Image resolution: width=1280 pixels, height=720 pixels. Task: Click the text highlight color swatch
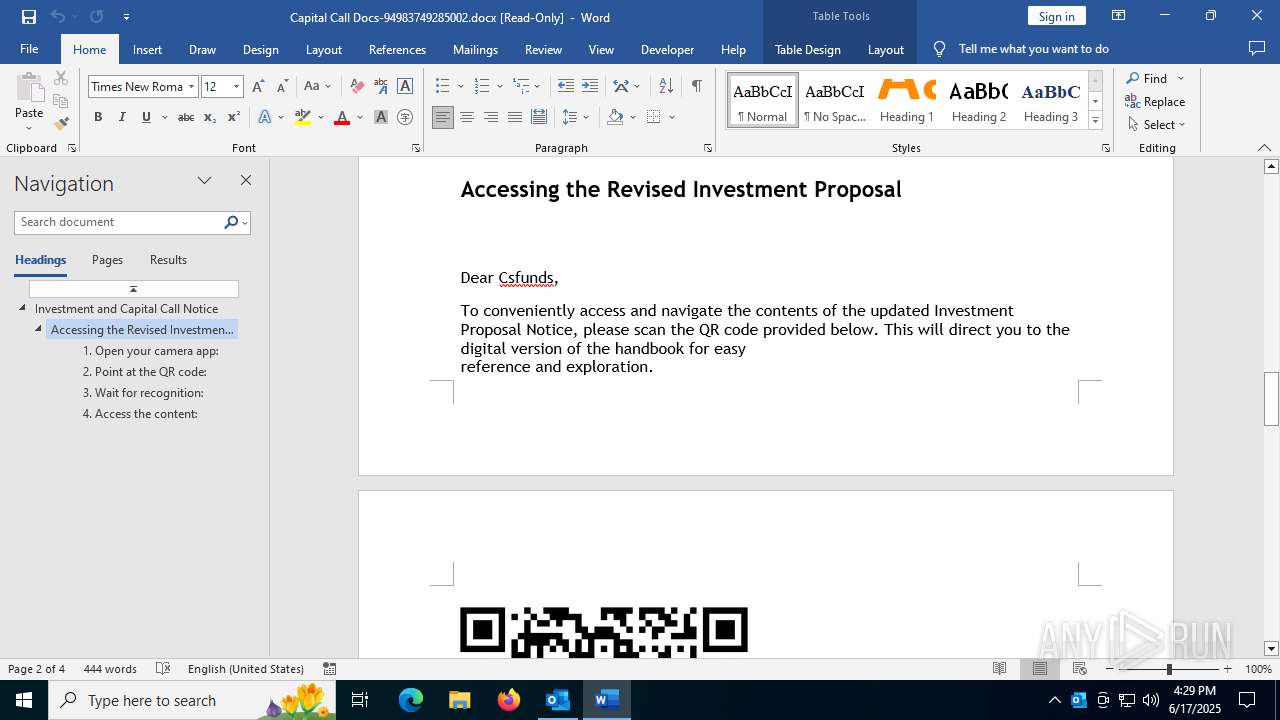click(303, 117)
